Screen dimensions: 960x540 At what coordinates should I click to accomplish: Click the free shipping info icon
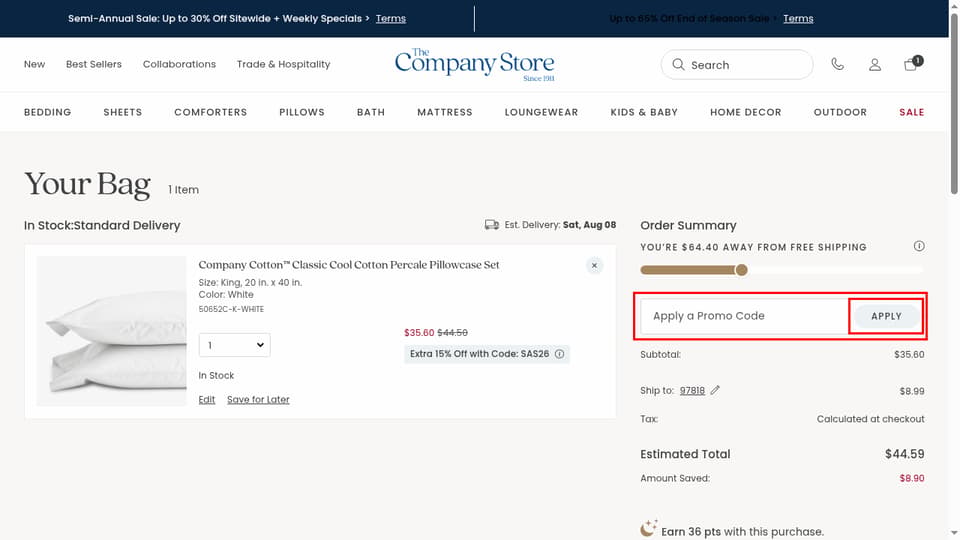click(x=919, y=246)
